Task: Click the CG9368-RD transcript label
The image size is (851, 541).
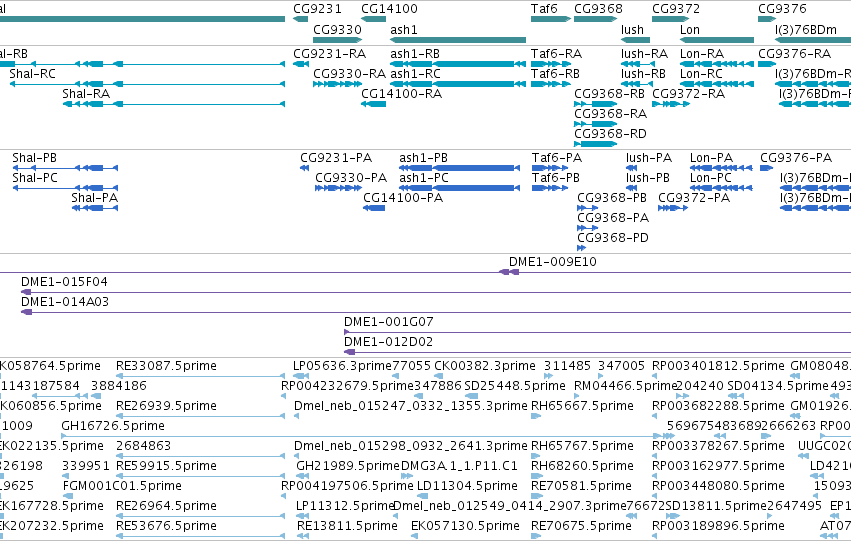Action: click(x=611, y=133)
